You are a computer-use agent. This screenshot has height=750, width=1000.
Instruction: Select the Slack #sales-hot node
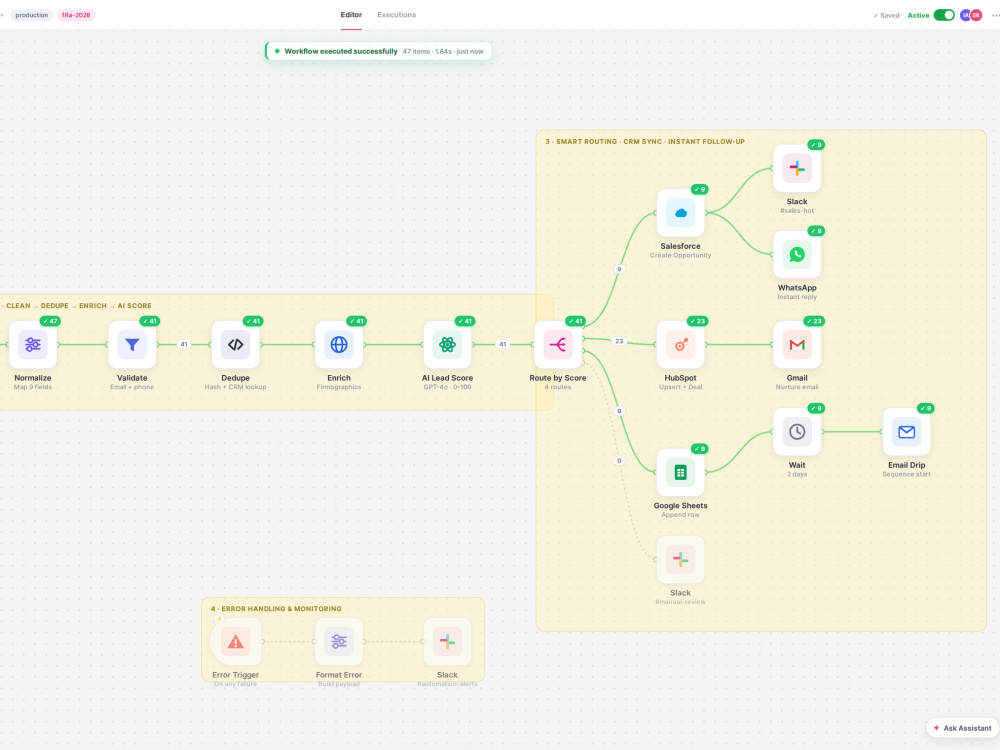coord(797,168)
